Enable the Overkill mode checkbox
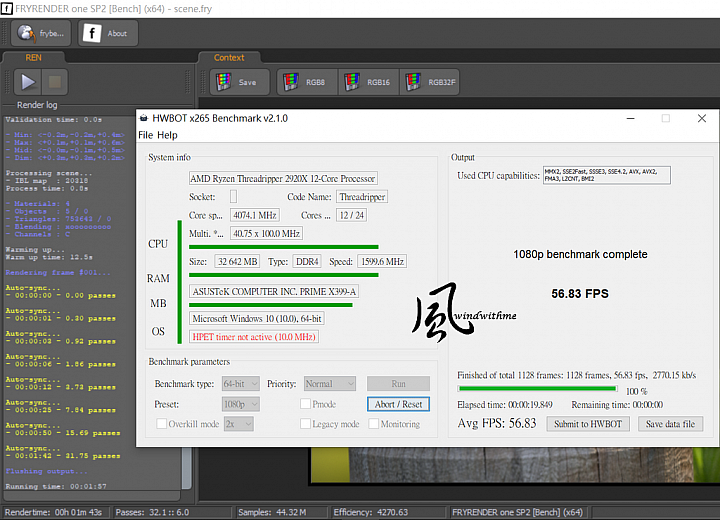 coord(161,424)
